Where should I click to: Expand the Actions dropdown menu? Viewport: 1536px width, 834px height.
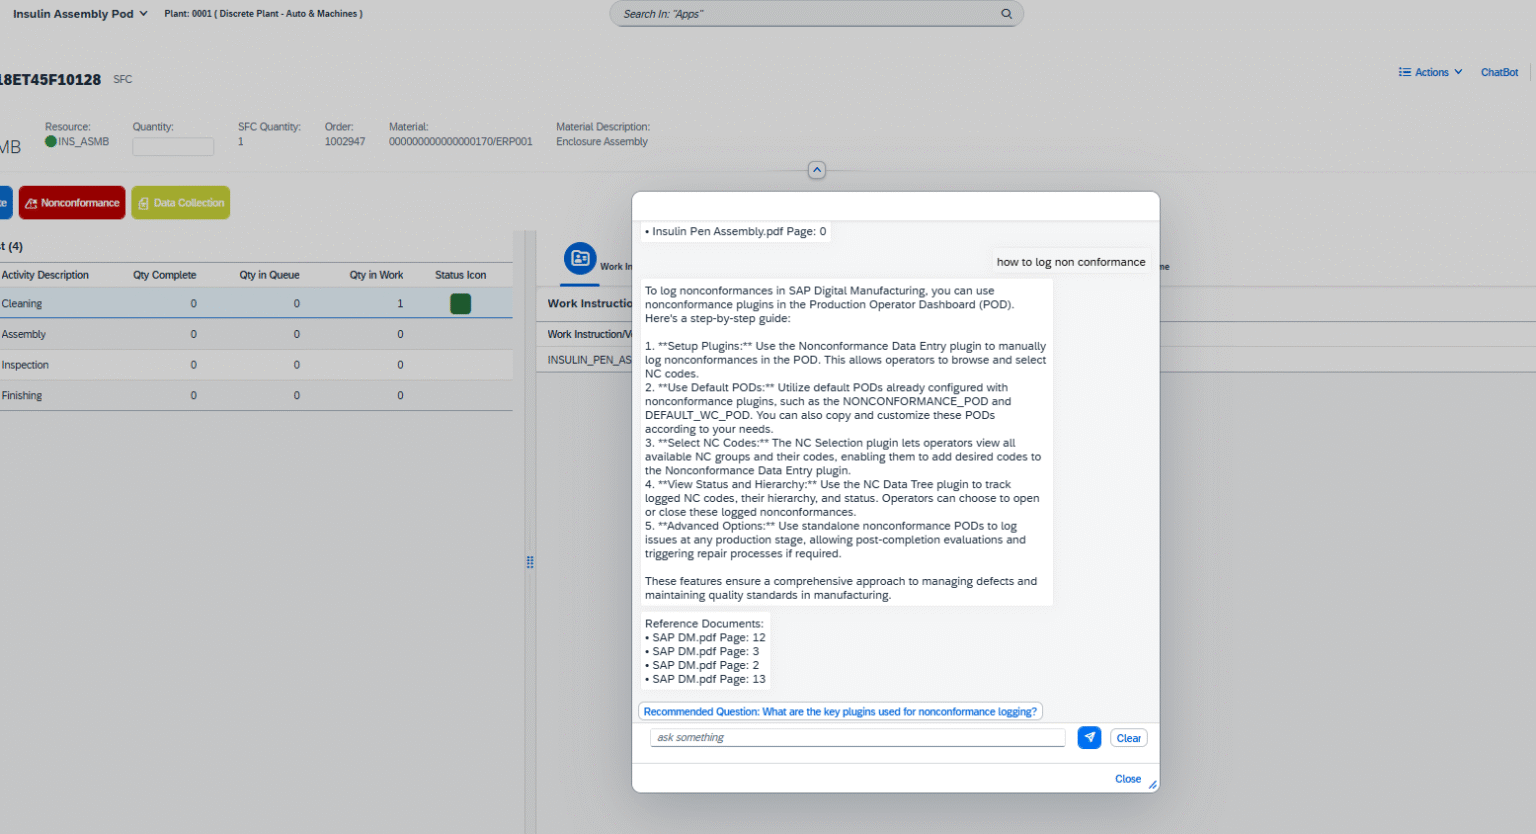(x=1431, y=71)
